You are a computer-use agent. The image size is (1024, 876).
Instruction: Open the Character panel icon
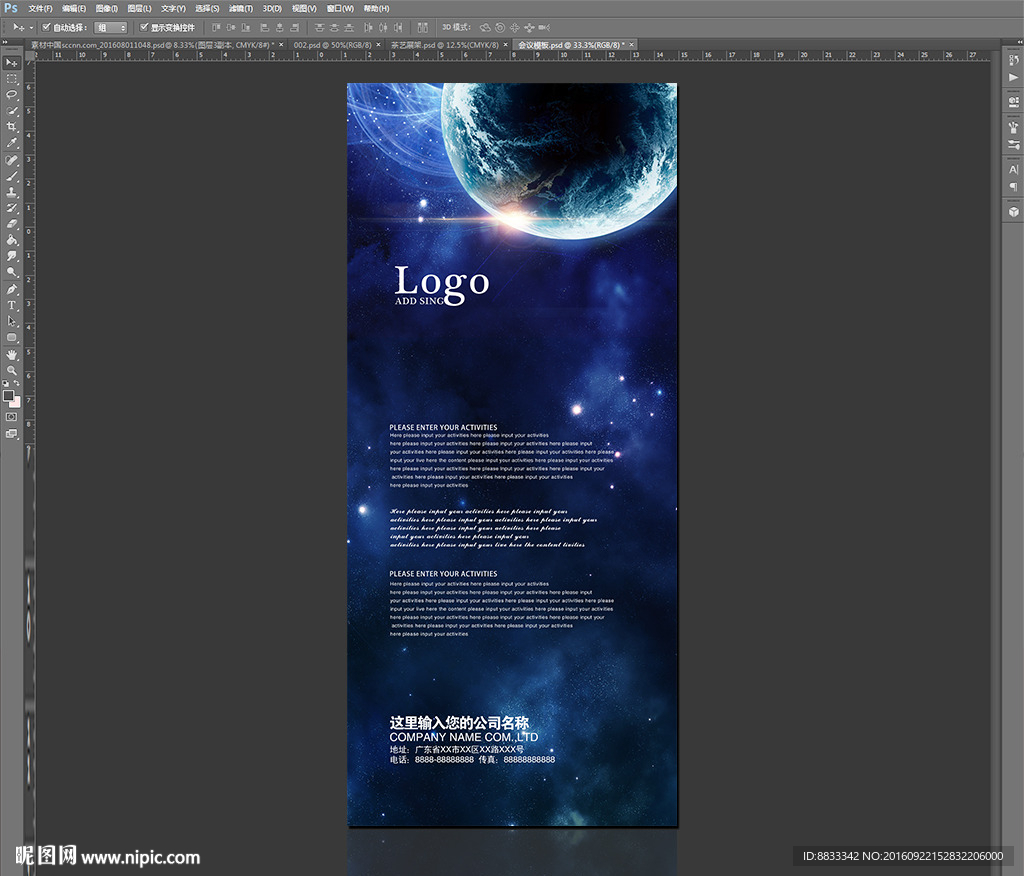(x=1013, y=170)
